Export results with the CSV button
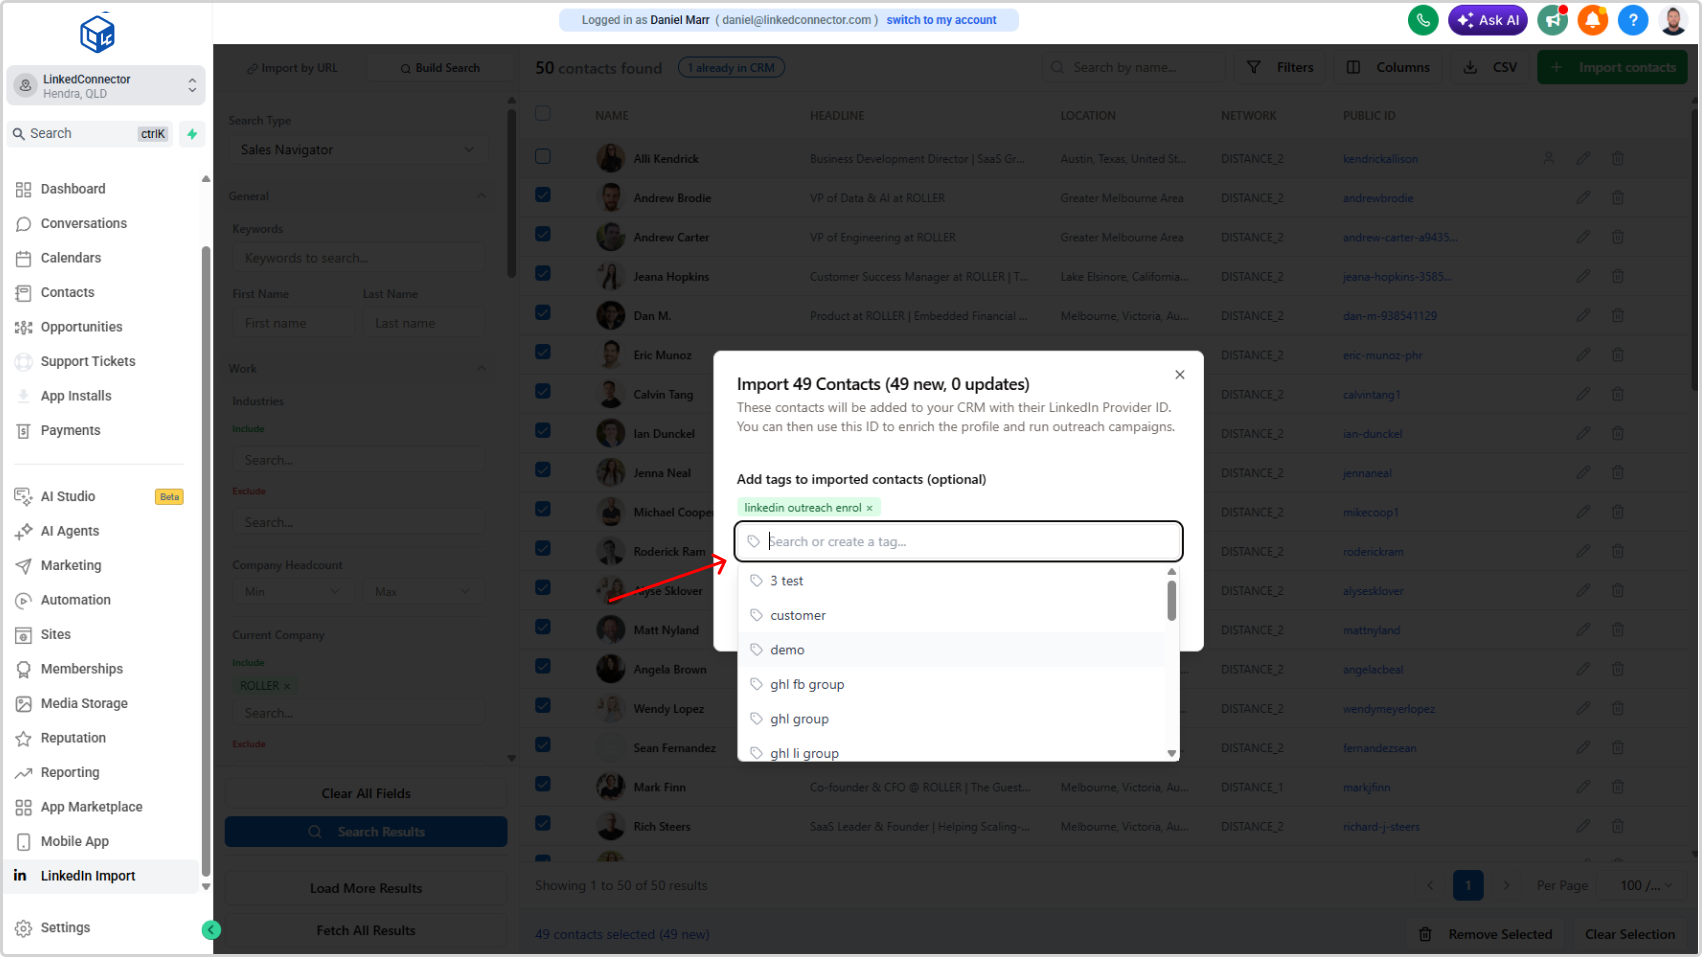The height and width of the screenshot is (957, 1702). (x=1490, y=67)
